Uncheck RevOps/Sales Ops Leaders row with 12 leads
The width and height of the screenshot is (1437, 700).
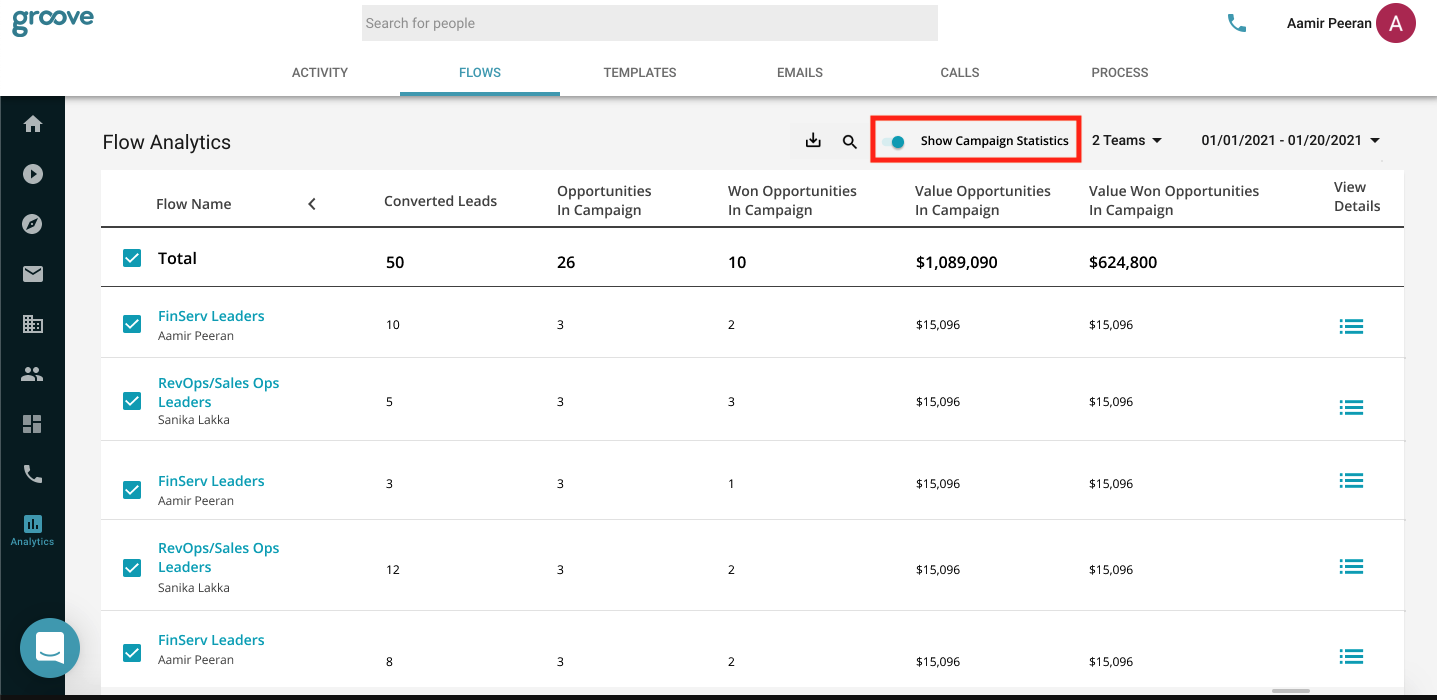132,567
